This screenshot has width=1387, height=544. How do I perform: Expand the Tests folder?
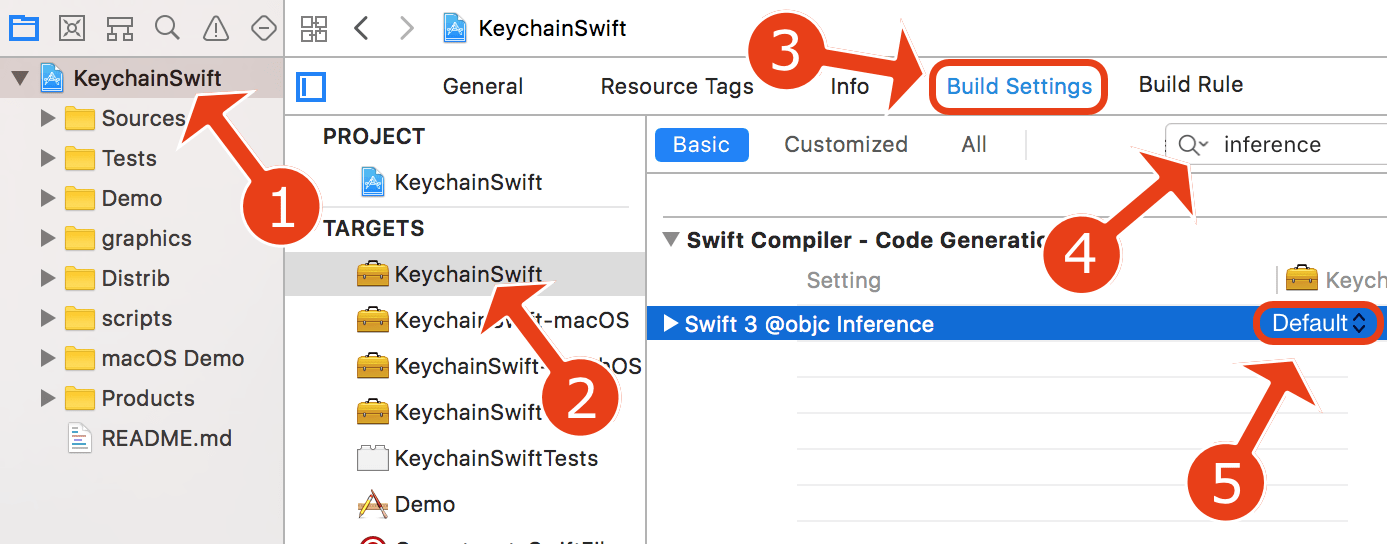pos(48,158)
